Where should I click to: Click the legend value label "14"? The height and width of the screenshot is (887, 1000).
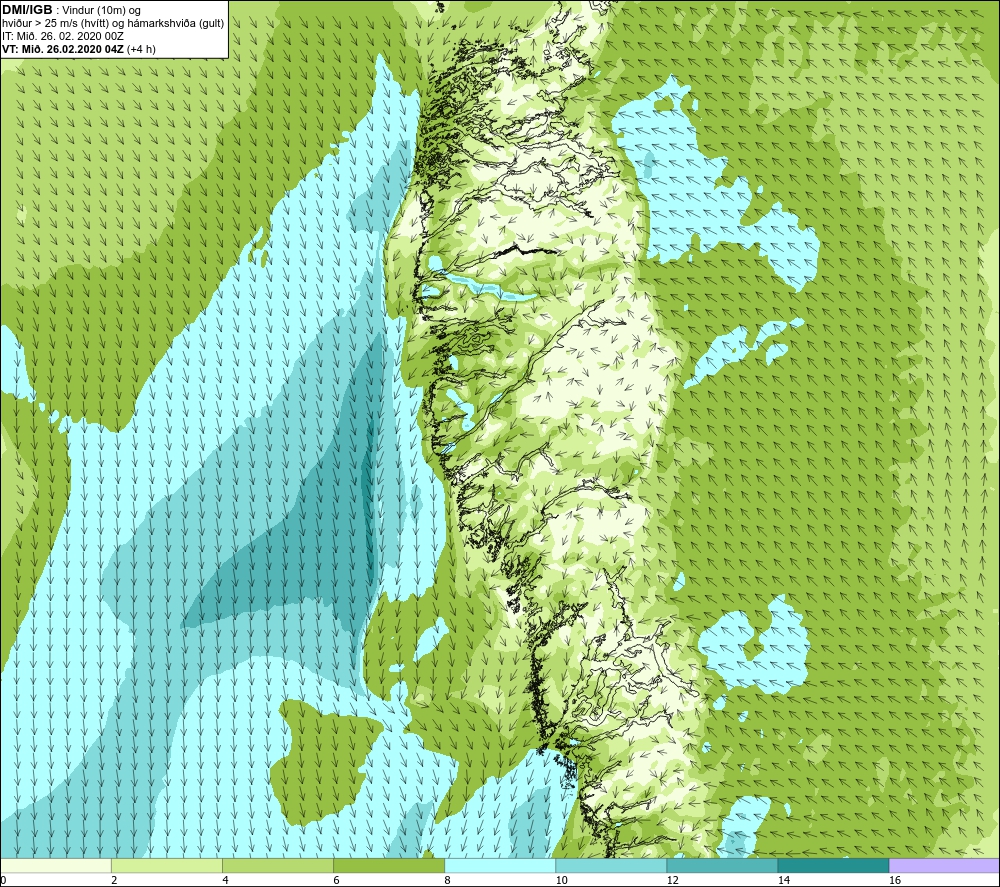784,880
